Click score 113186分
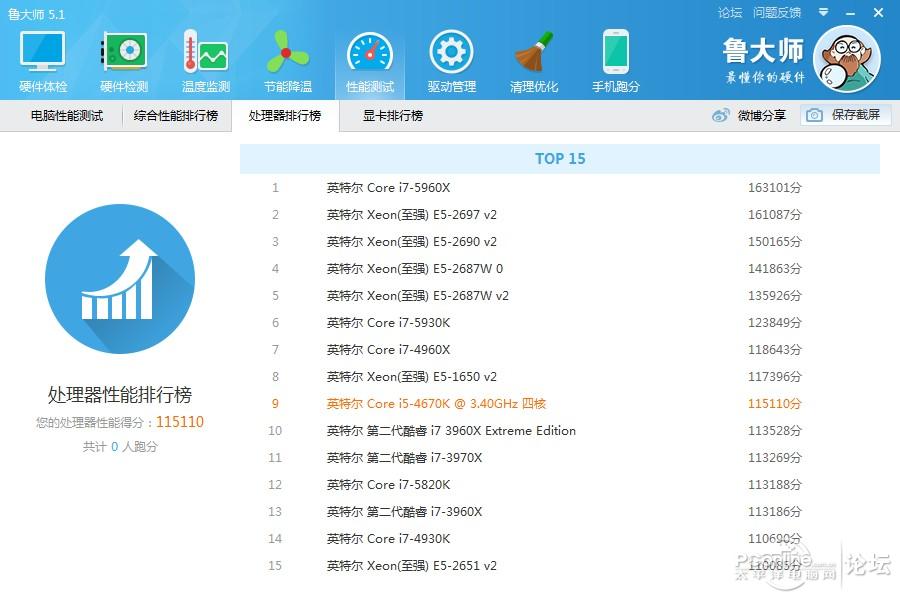Screen dimensions: 900x600 [x=774, y=512]
